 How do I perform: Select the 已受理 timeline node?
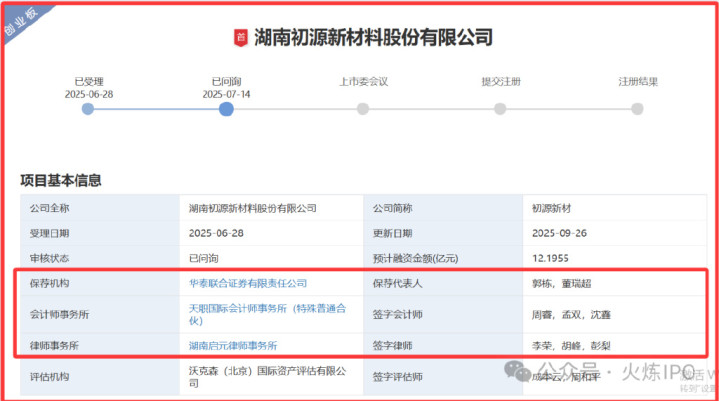click(x=88, y=109)
